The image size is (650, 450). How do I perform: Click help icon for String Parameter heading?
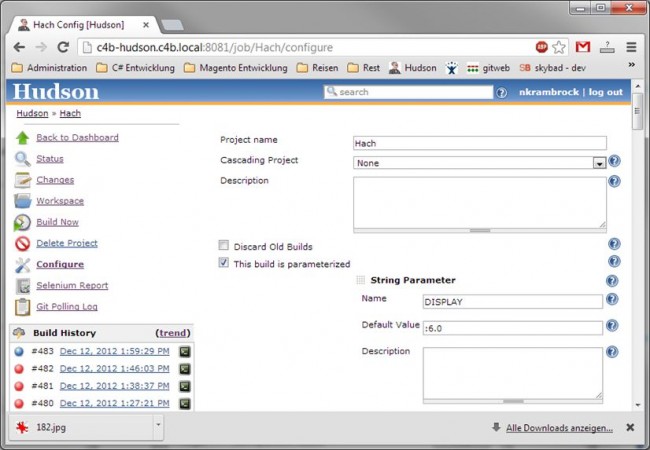pyautogui.click(x=612, y=281)
